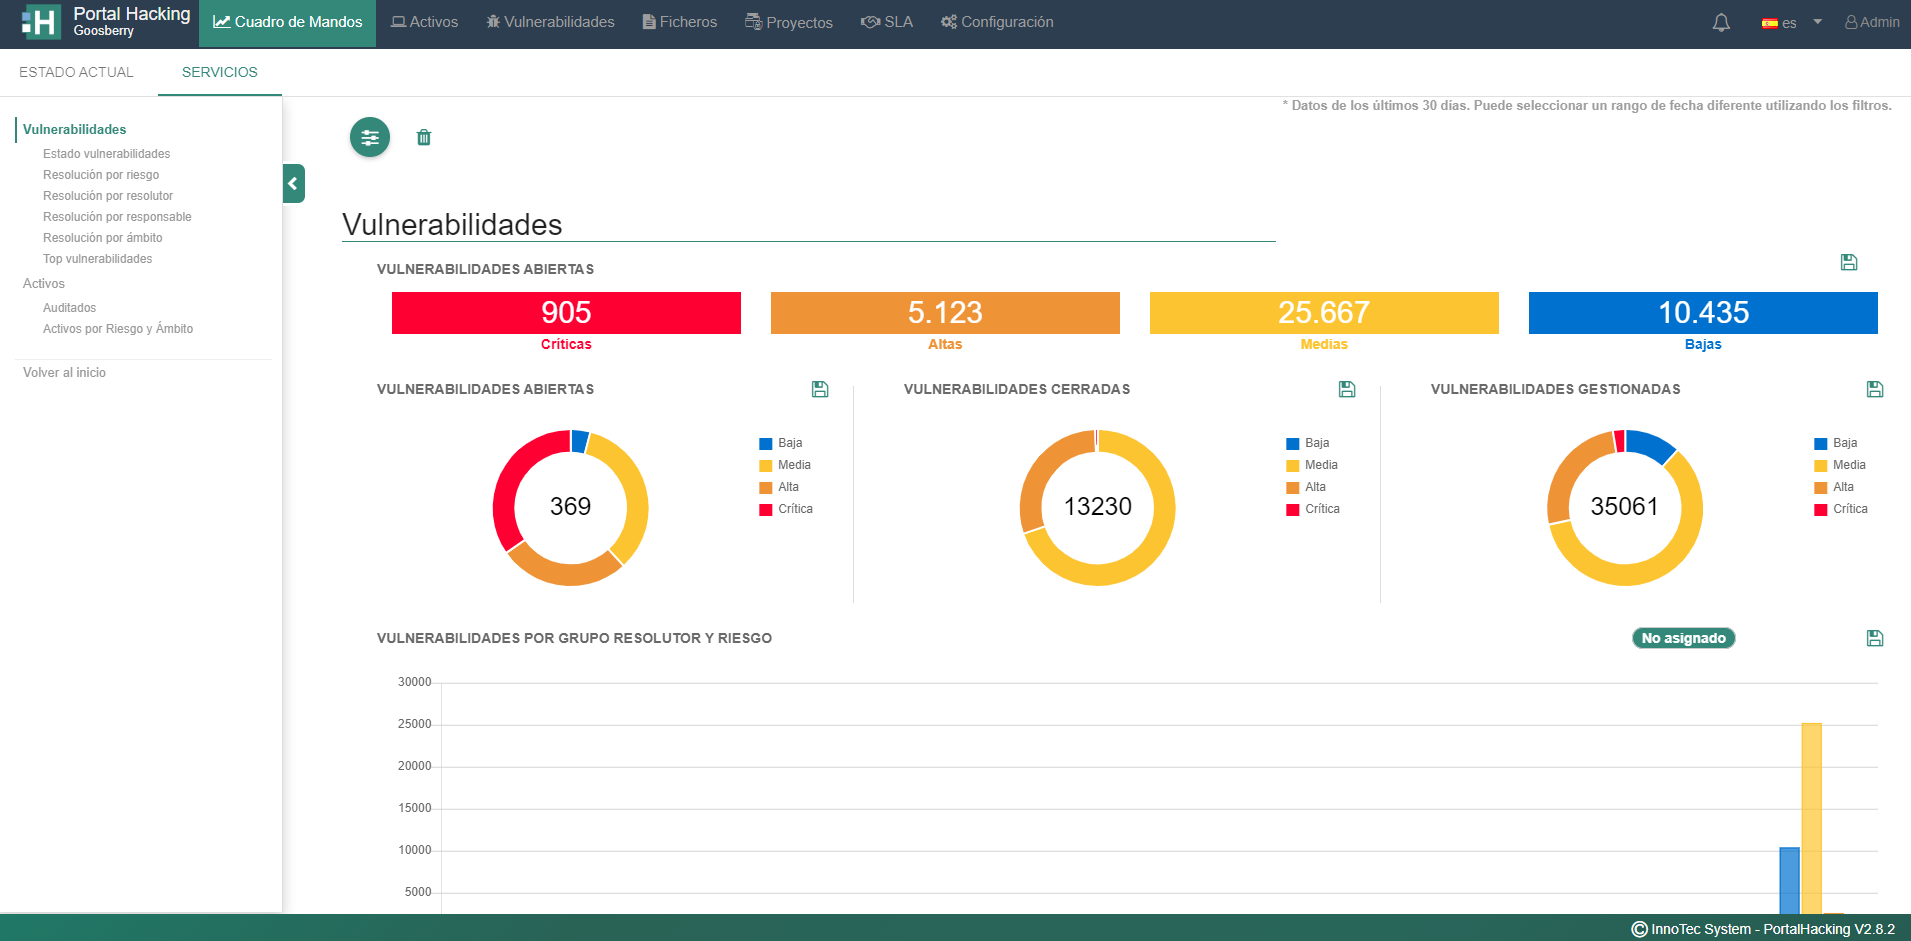Click the 35061 total in Gestionadas donut
Screen dimensions: 1911x941
point(1625,506)
